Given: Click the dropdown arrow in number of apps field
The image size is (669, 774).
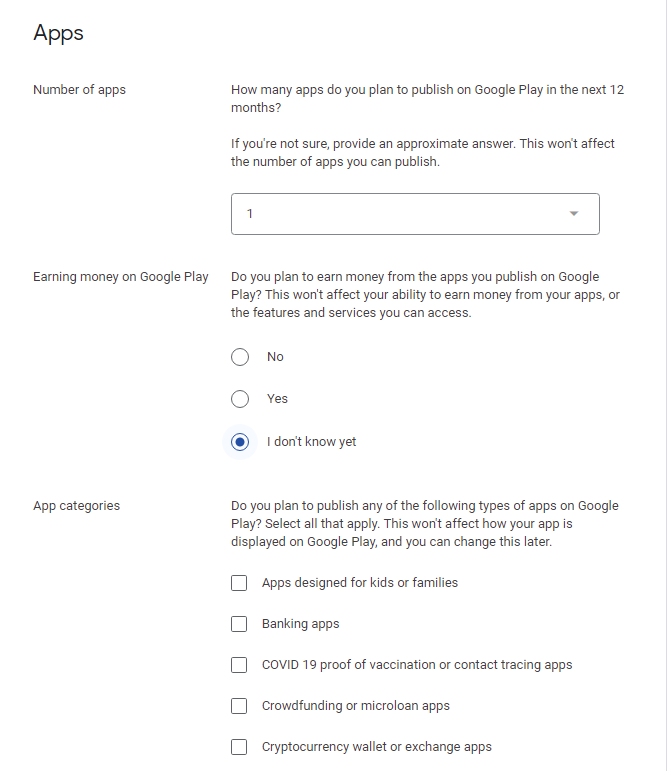Looking at the screenshot, I should coord(574,214).
